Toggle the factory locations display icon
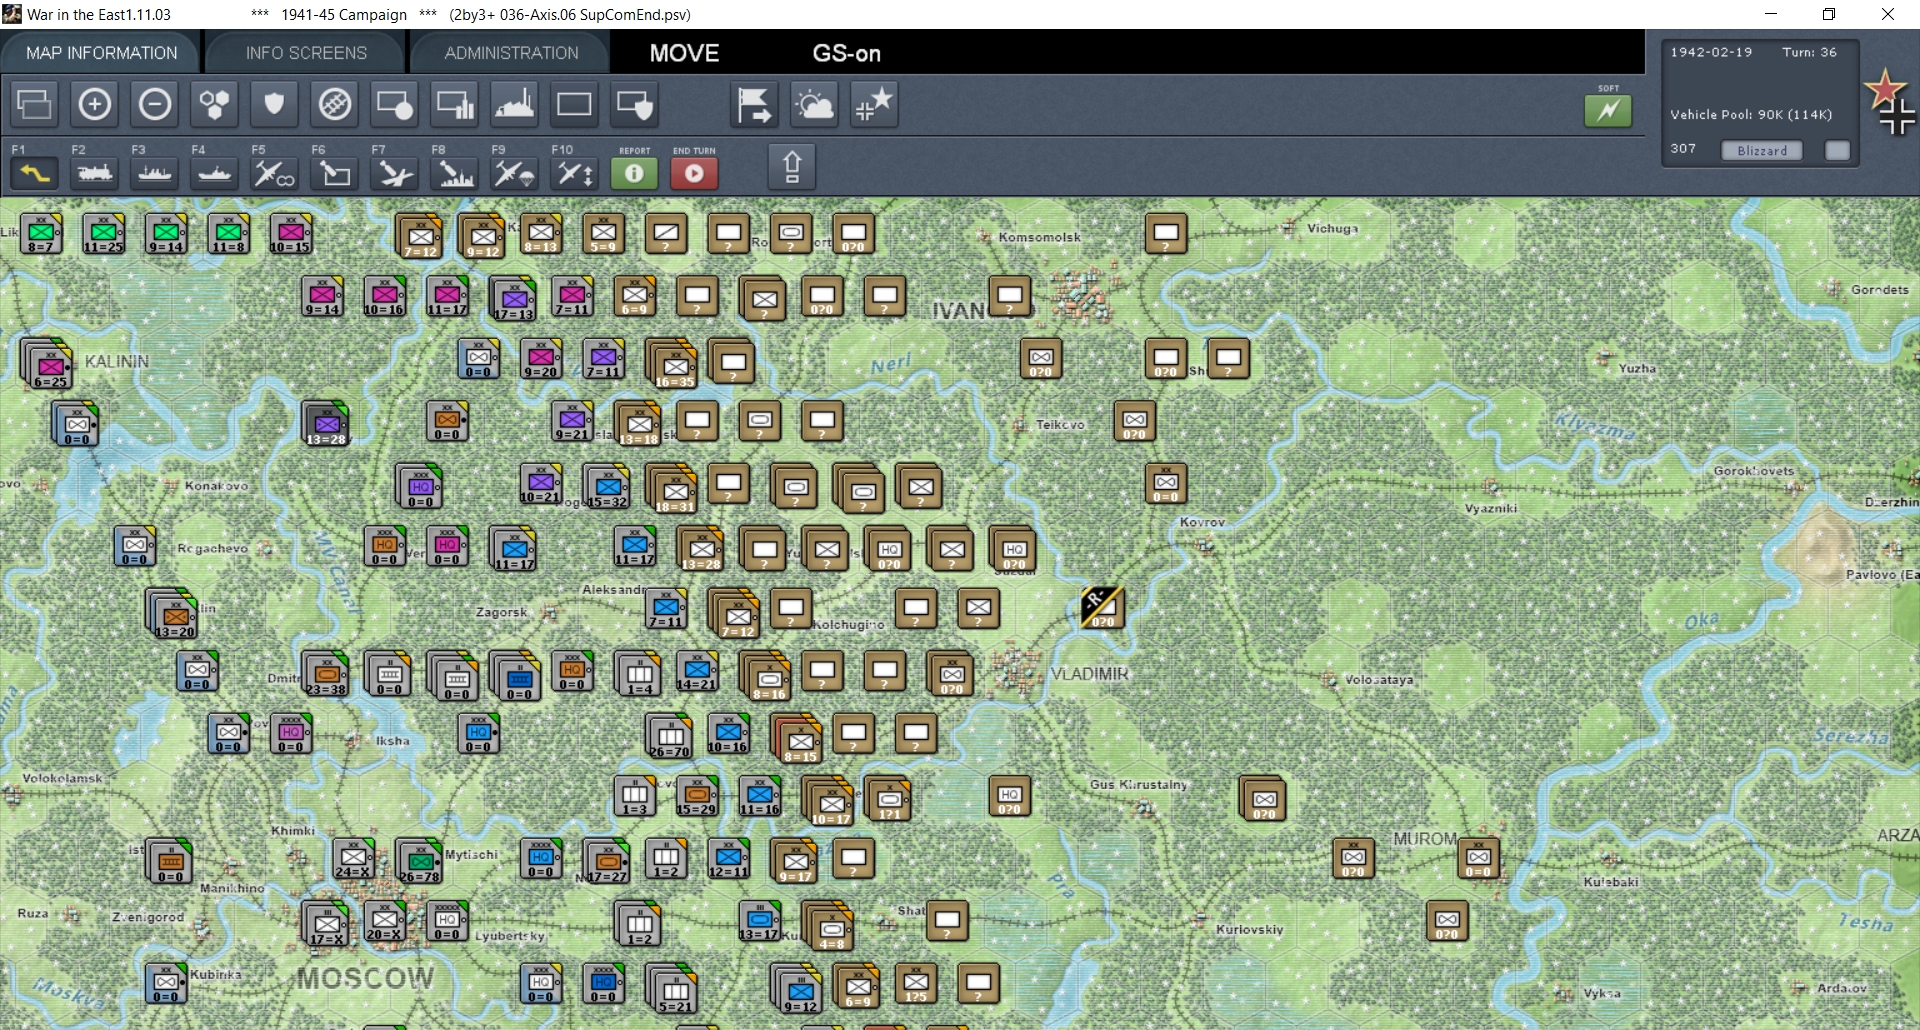The height and width of the screenshot is (1030, 1920). click(515, 104)
